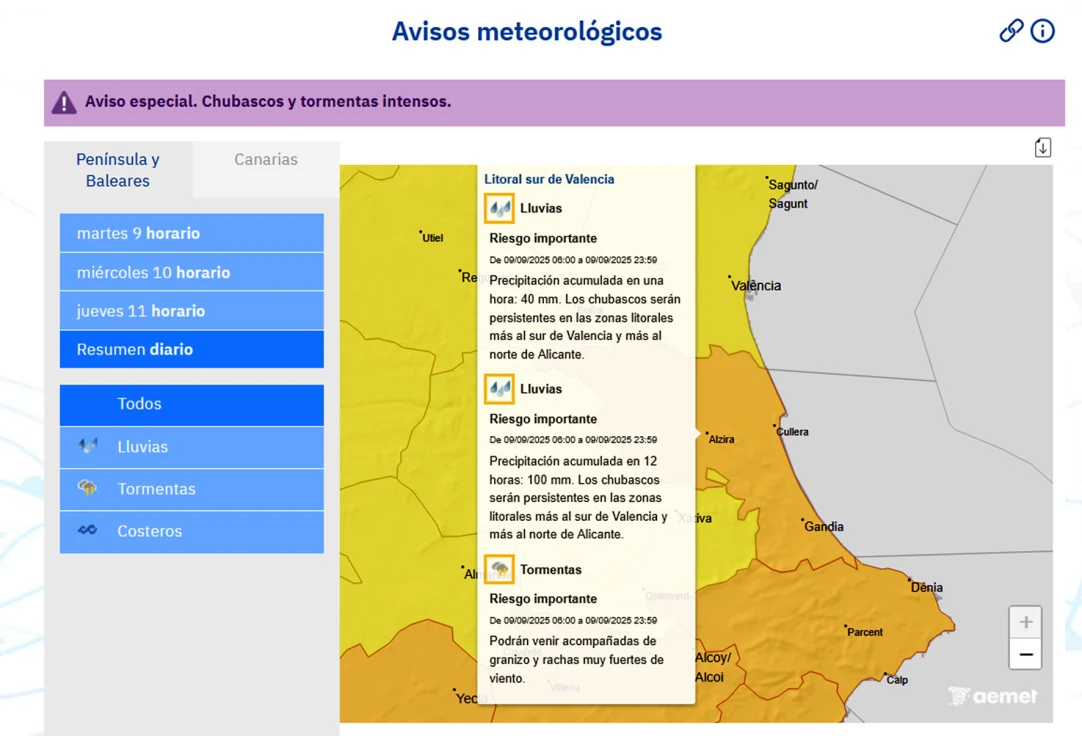This screenshot has width=1082, height=736.
Task: Filter warnings by Costeros
Action: tap(191, 531)
